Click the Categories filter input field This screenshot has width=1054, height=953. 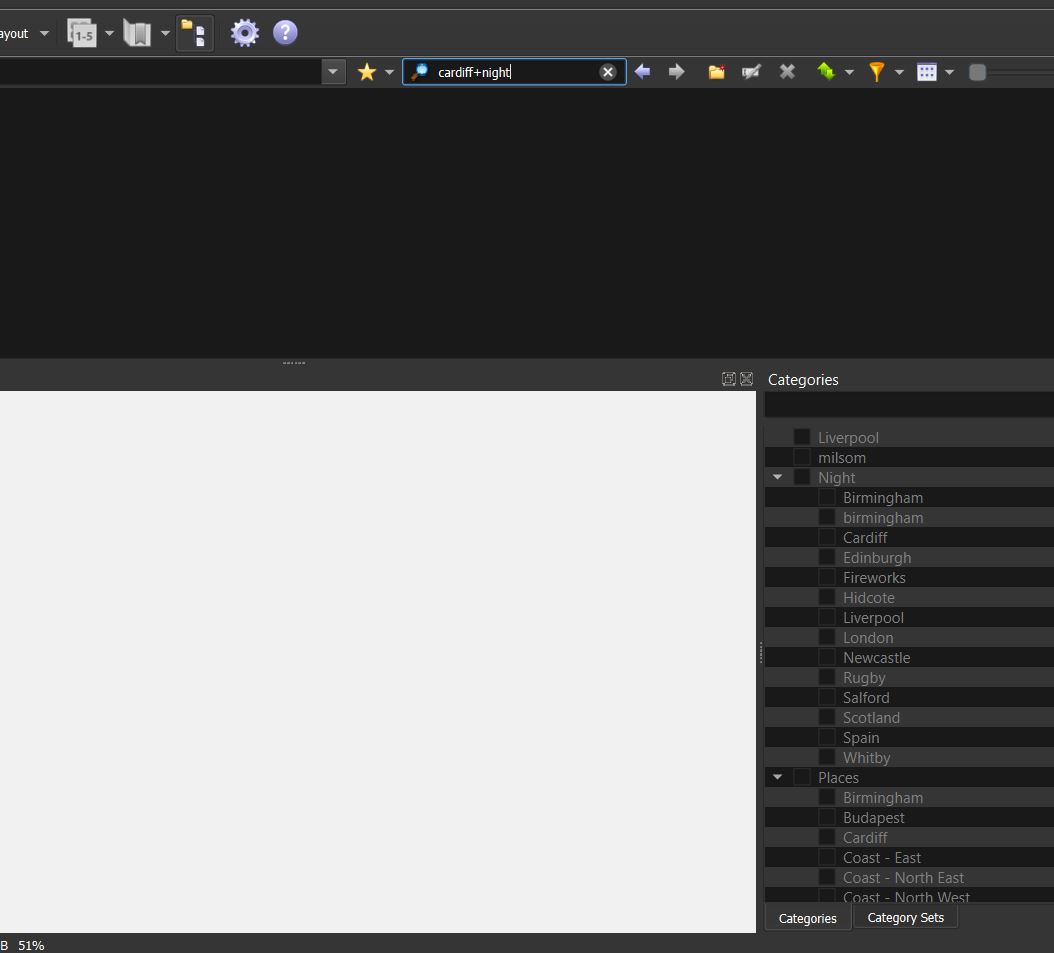tap(908, 405)
